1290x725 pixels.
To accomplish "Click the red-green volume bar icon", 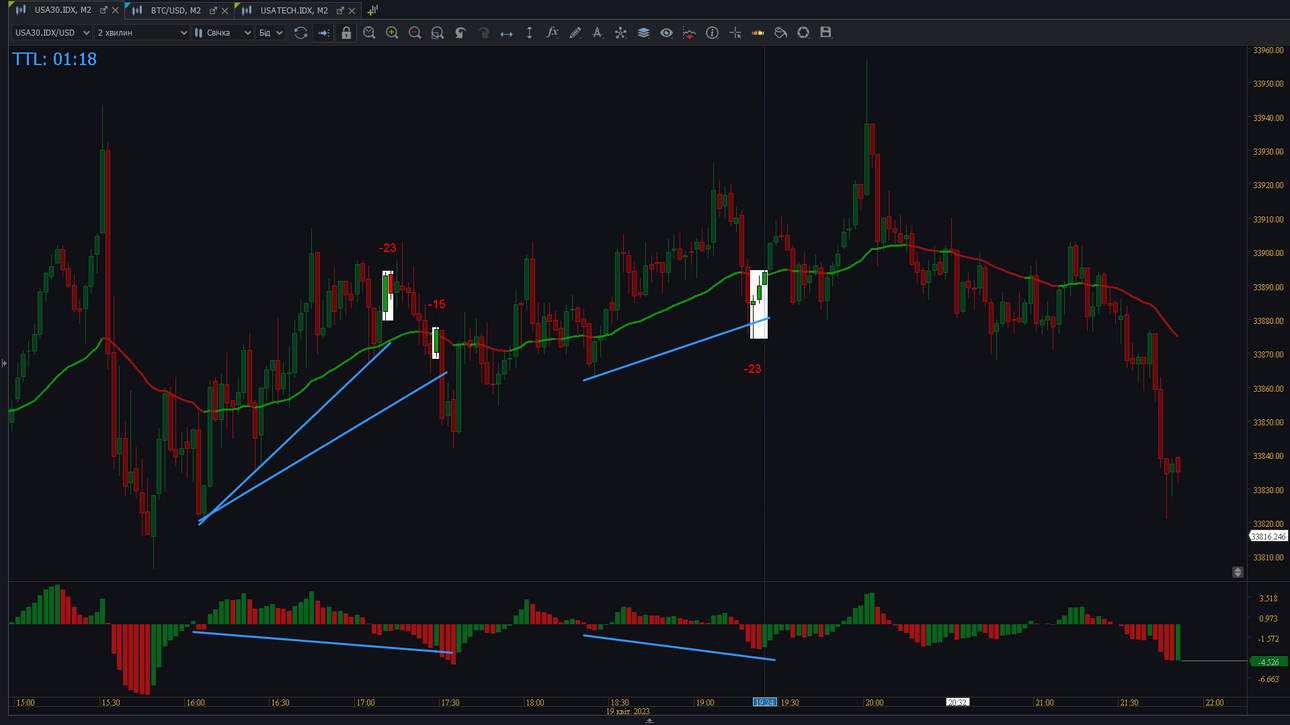I will coord(758,33).
